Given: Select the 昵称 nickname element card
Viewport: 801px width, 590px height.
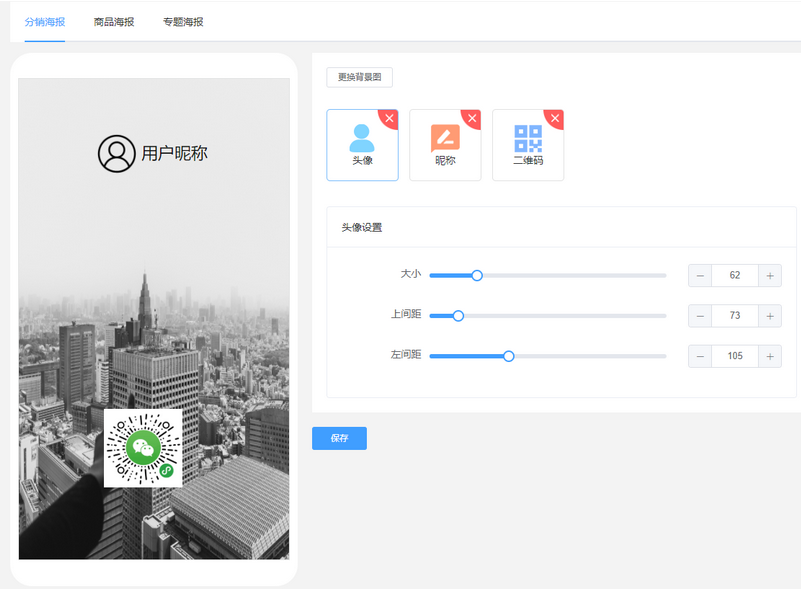Looking at the screenshot, I should point(445,146).
